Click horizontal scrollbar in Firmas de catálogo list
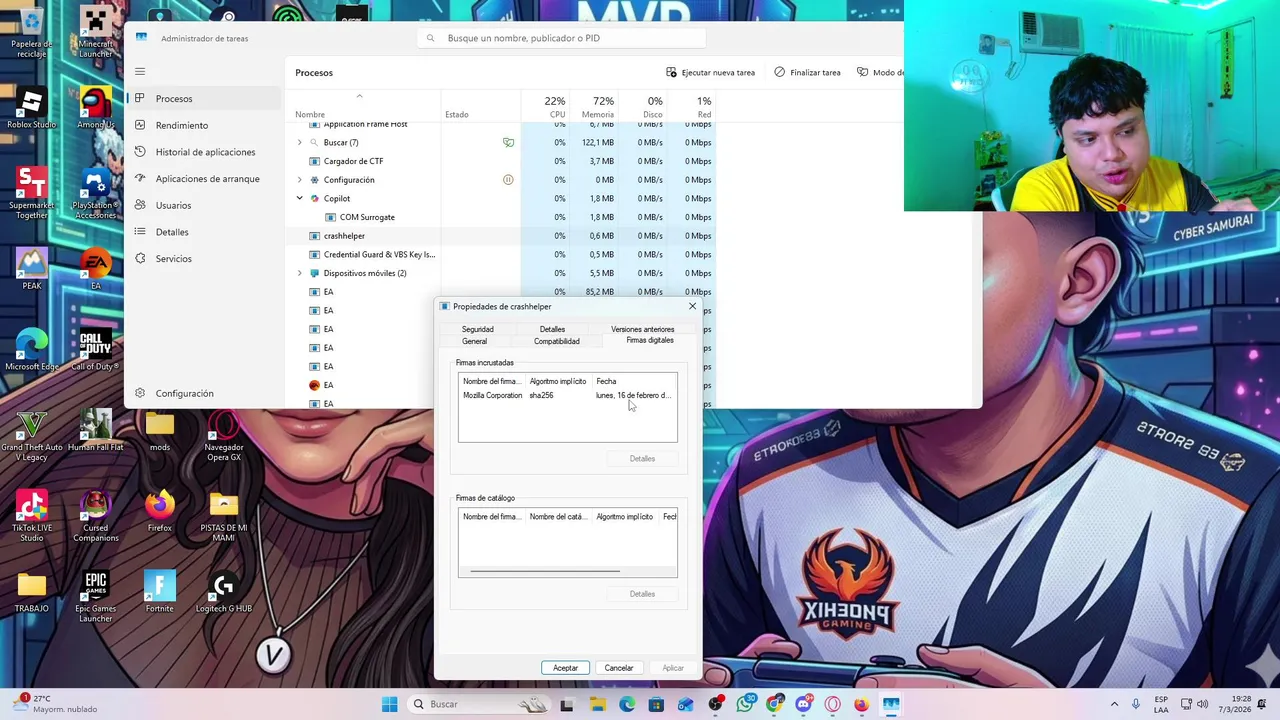 pyautogui.click(x=545, y=571)
